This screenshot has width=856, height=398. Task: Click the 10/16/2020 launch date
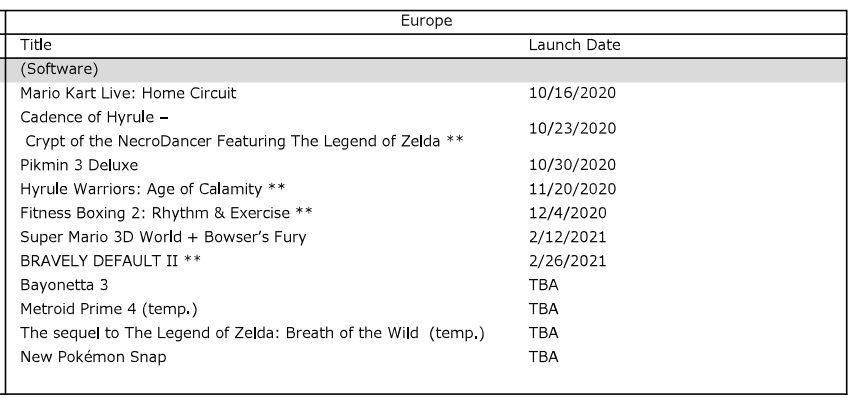click(572, 93)
